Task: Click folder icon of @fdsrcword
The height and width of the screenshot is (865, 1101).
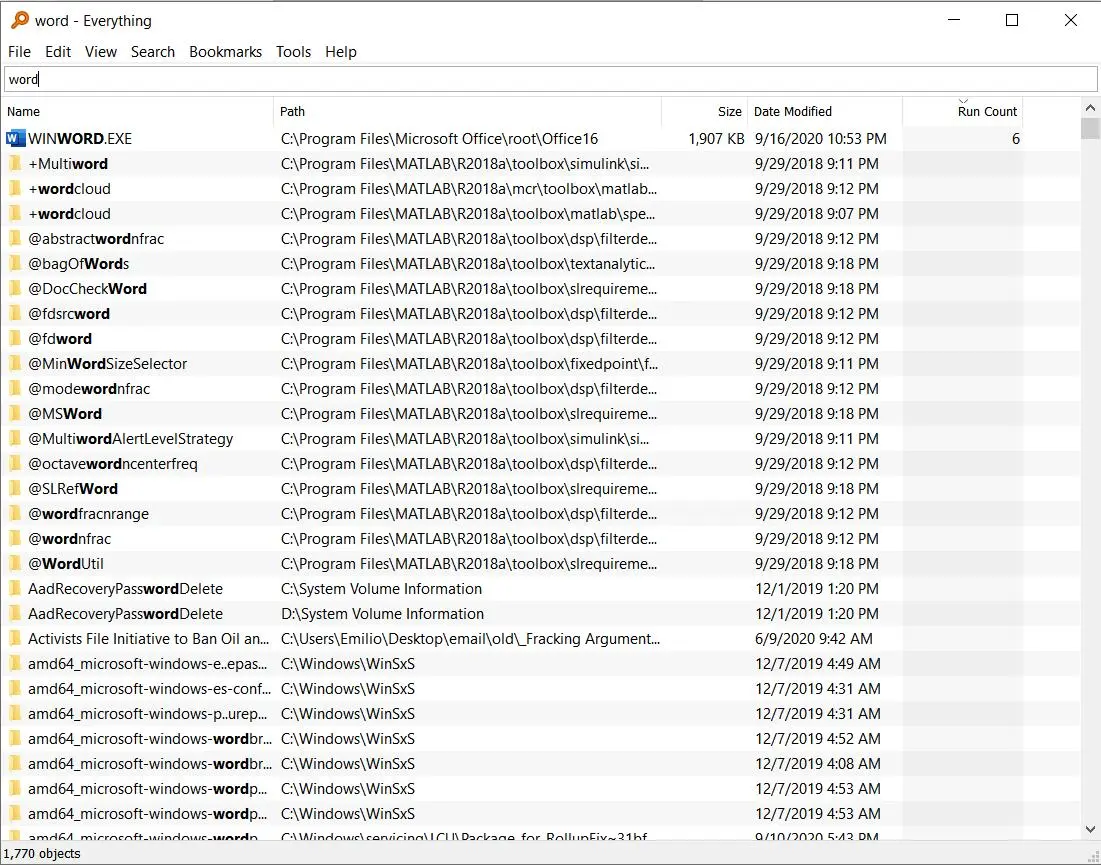Action: tap(14, 314)
